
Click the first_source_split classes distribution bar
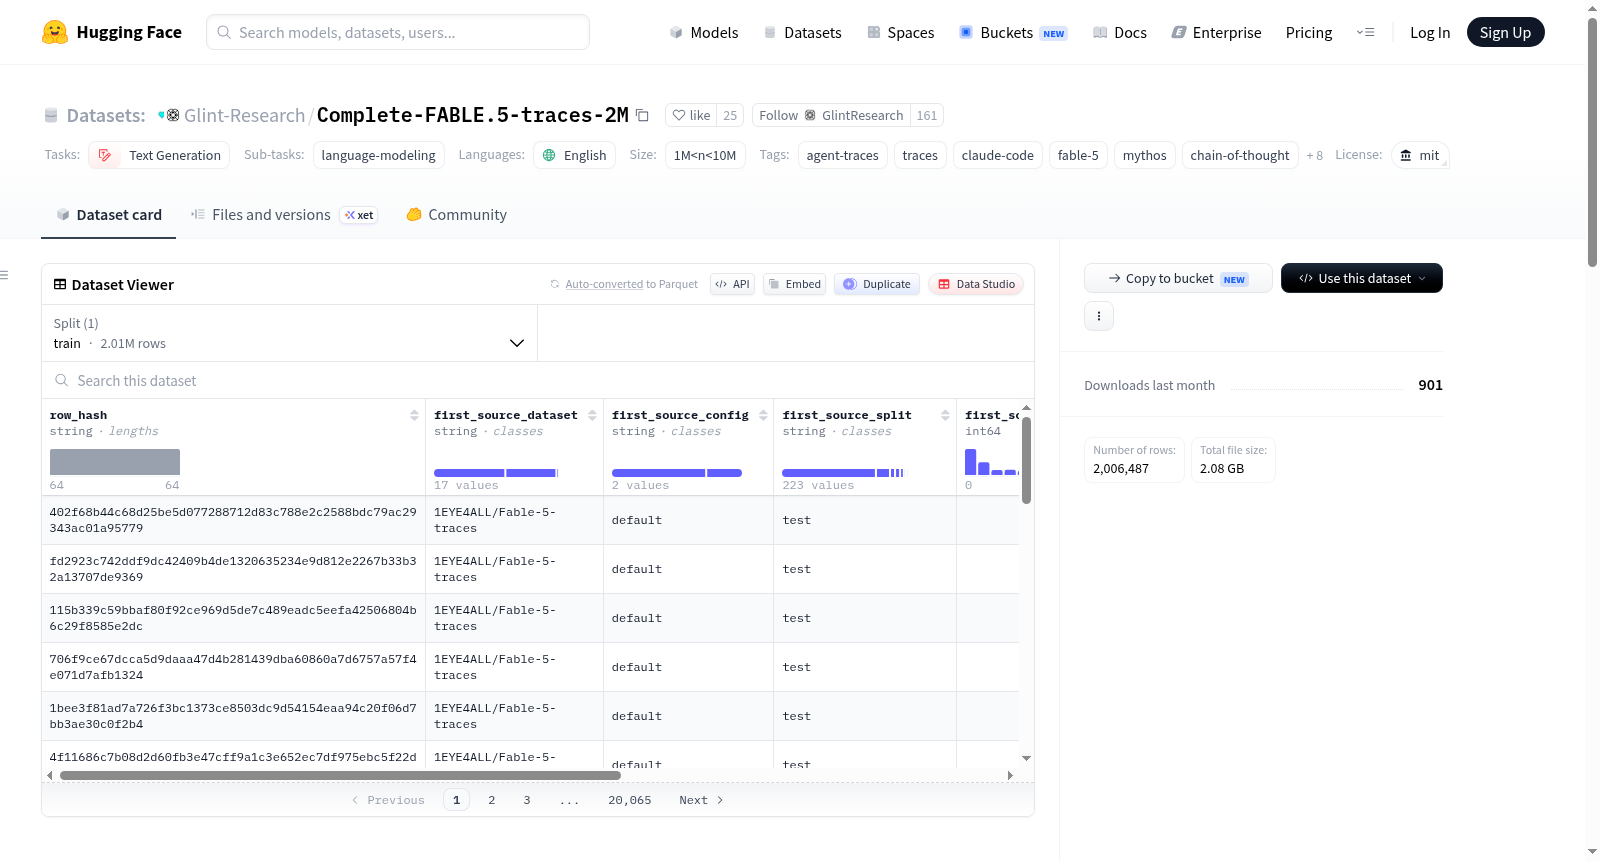[843, 473]
